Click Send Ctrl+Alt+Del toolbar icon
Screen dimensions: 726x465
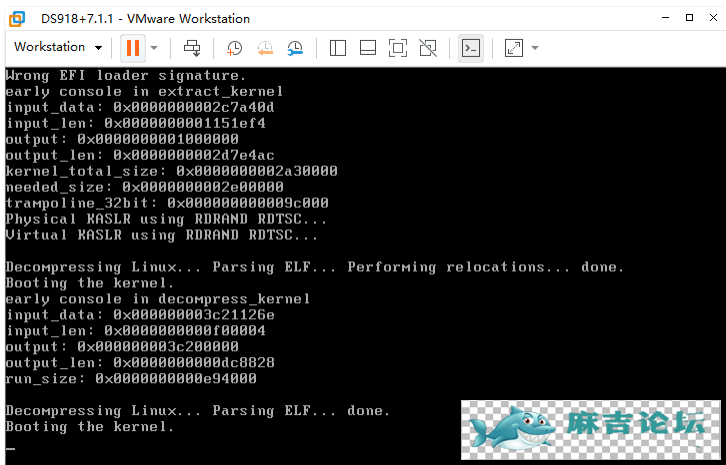(192, 48)
